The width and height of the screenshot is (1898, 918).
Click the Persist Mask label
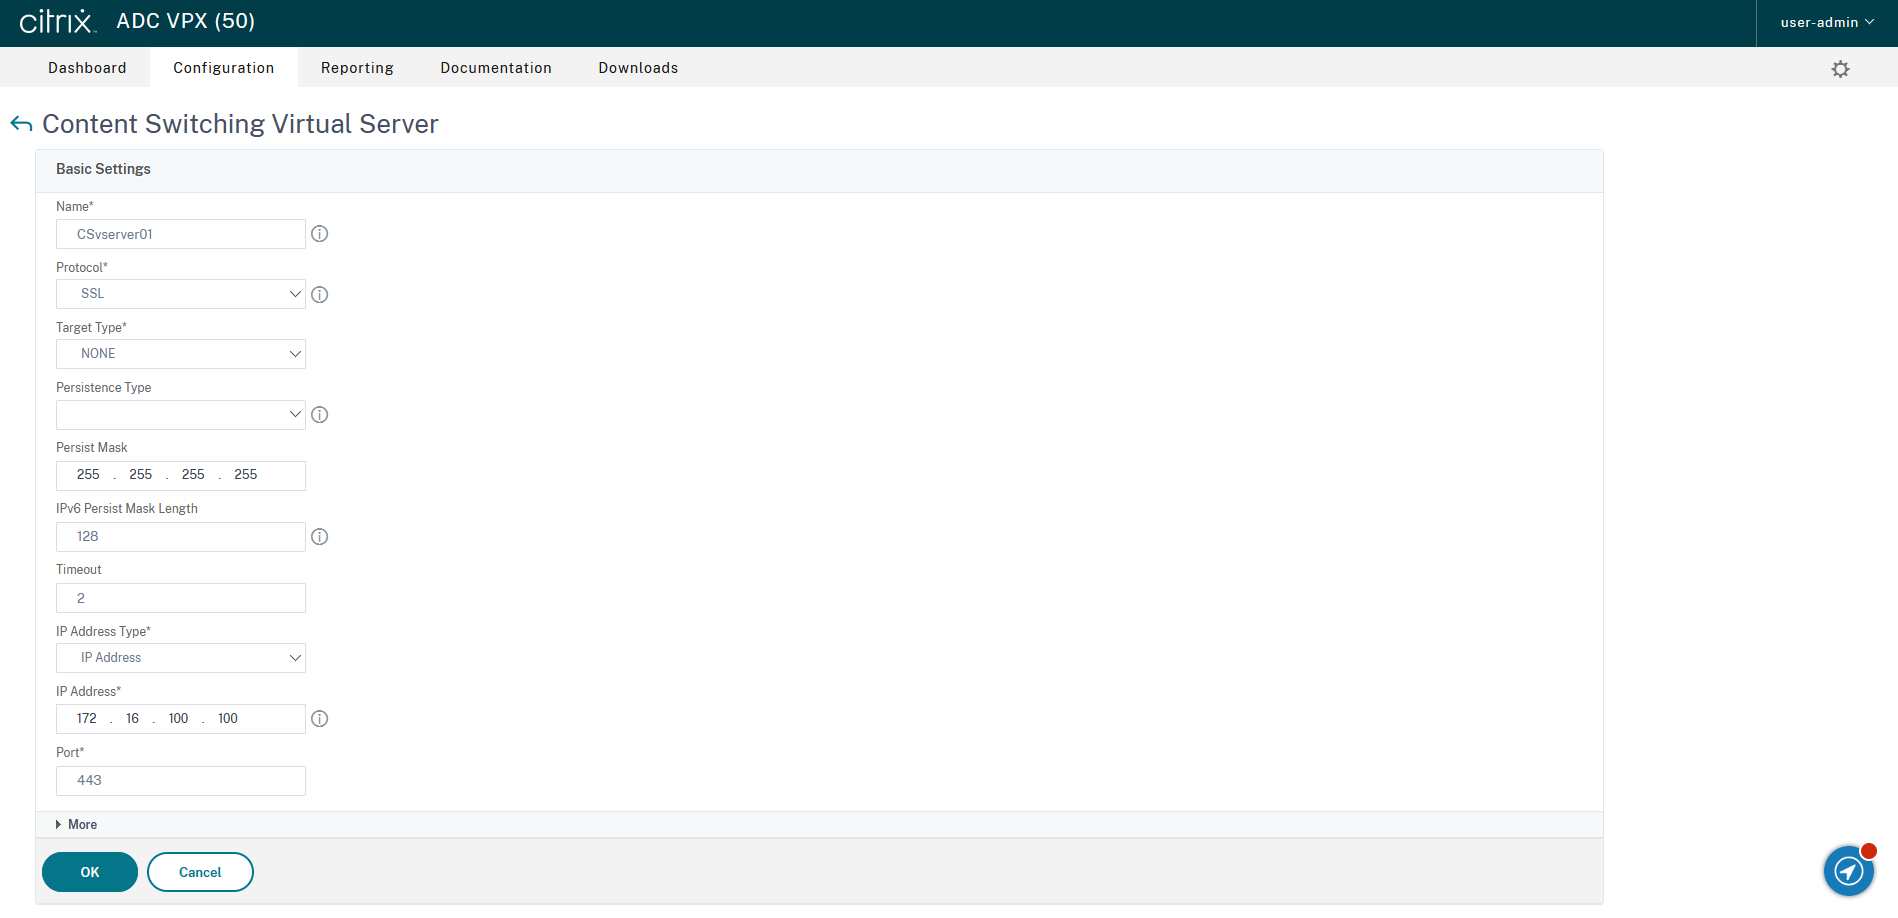pos(92,448)
